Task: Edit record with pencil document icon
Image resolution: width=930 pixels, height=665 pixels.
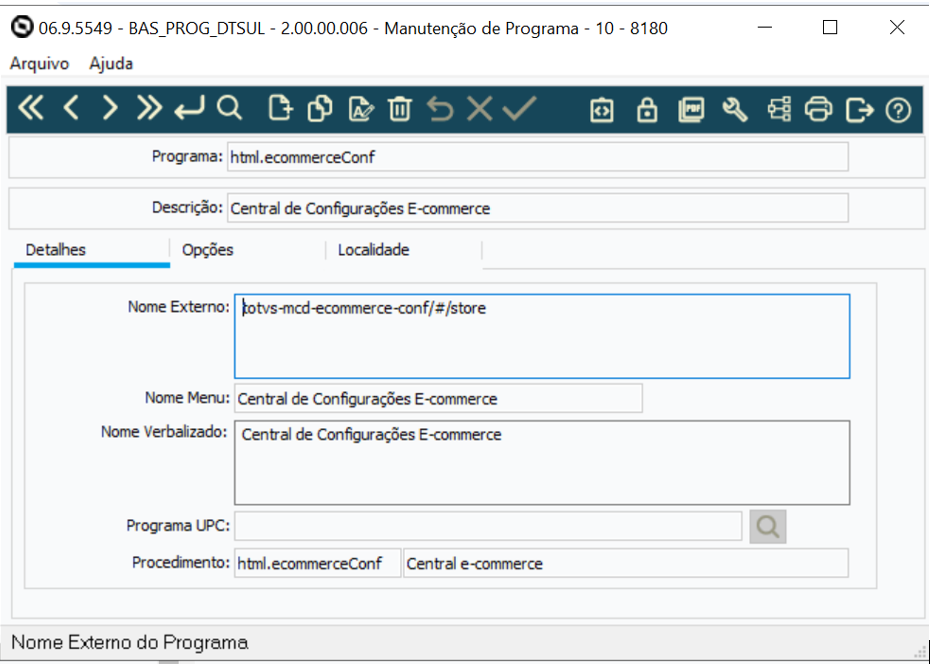Action: pyautogui.click(x=361, y=109)
